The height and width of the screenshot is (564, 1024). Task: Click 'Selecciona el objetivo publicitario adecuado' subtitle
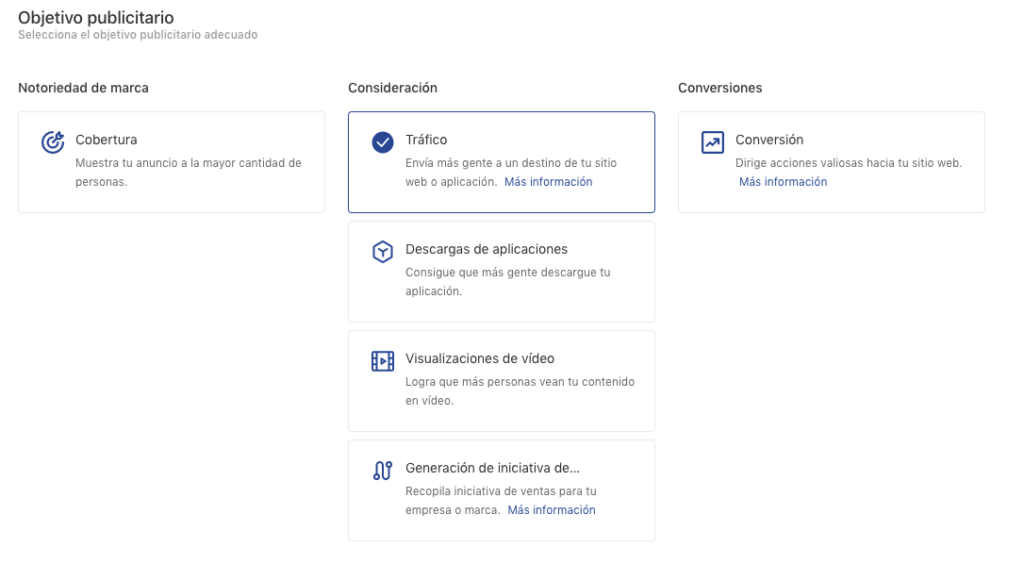(x=138, y=35)
